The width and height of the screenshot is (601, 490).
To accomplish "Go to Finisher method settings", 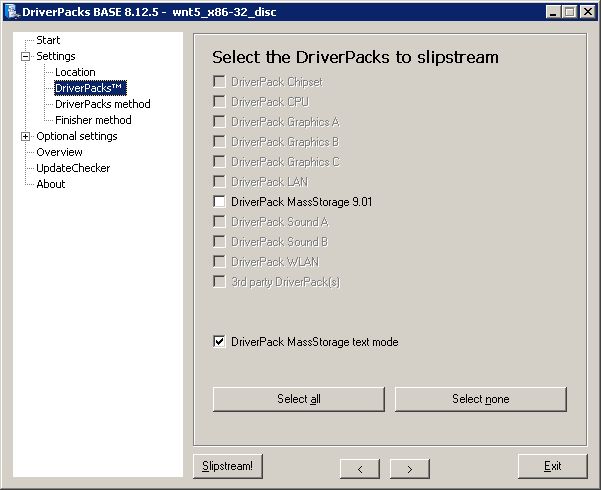I will pyautogui.click(x=93, y=120).
